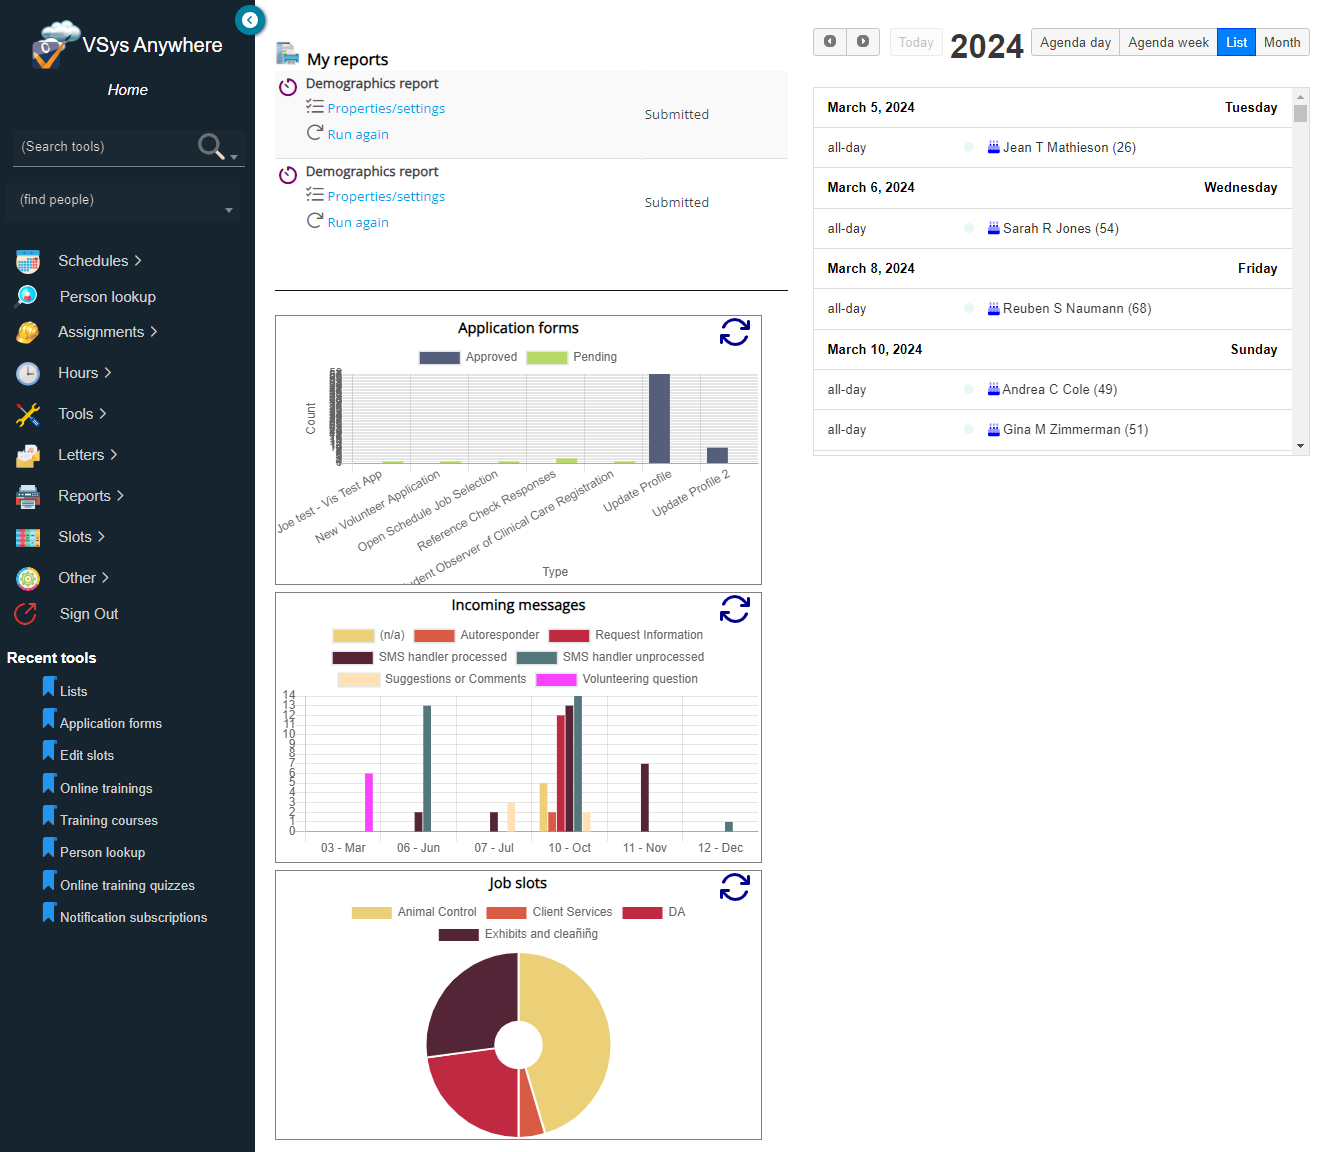Toggle the Approved legend series
Viewport: 1325px width, 1152px height.
439,357
